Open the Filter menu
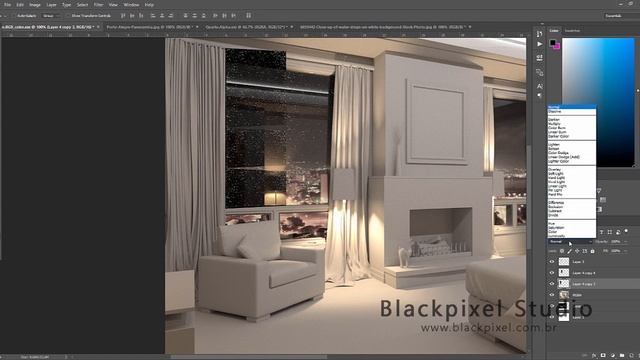Viewport: 640px width, 360px height. pyautogui.click(x=98, y=5)
